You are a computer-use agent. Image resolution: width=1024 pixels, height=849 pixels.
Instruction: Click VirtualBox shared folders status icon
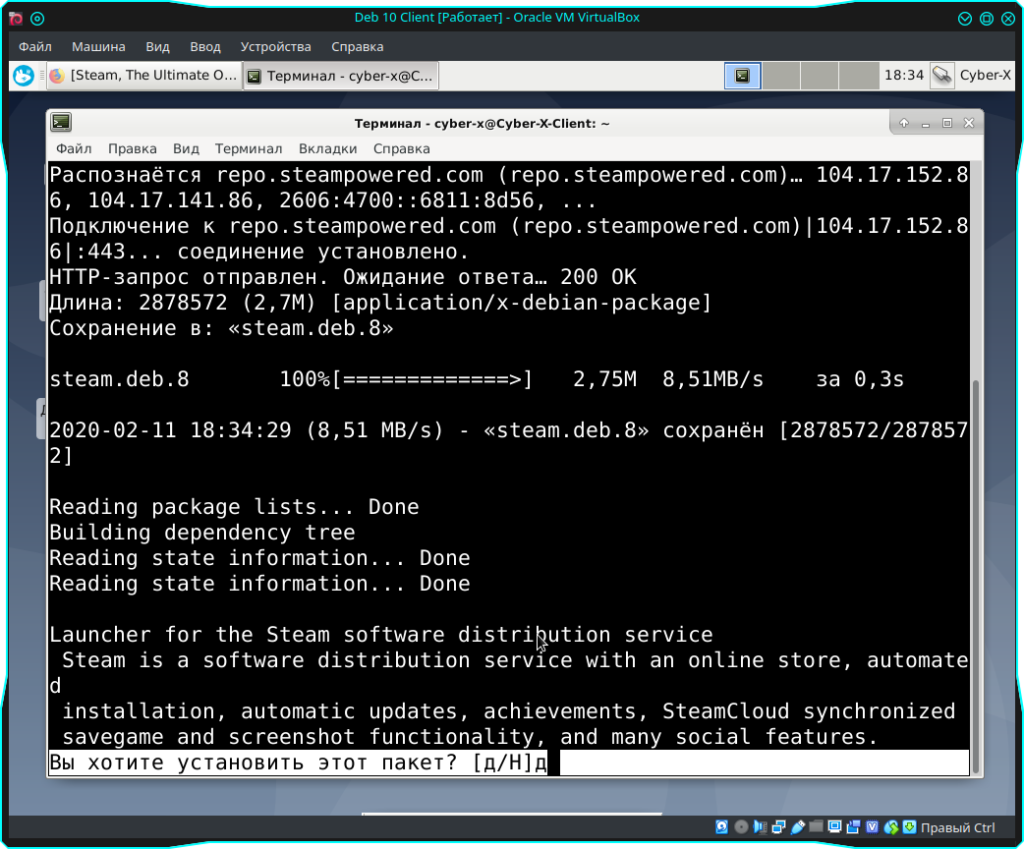click(816, 827)
